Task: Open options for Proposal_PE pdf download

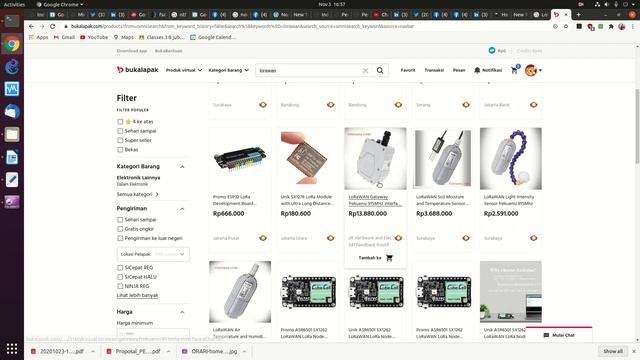Action: 169,351
